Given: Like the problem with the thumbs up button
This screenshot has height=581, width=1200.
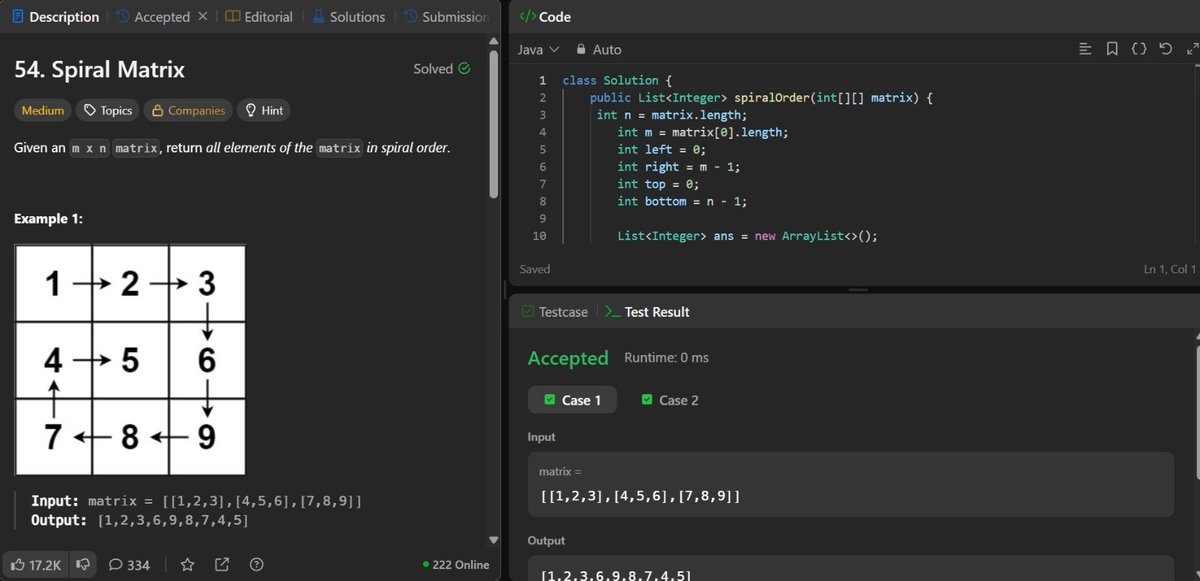Looking at the screenshot, I should pos(36,564).
